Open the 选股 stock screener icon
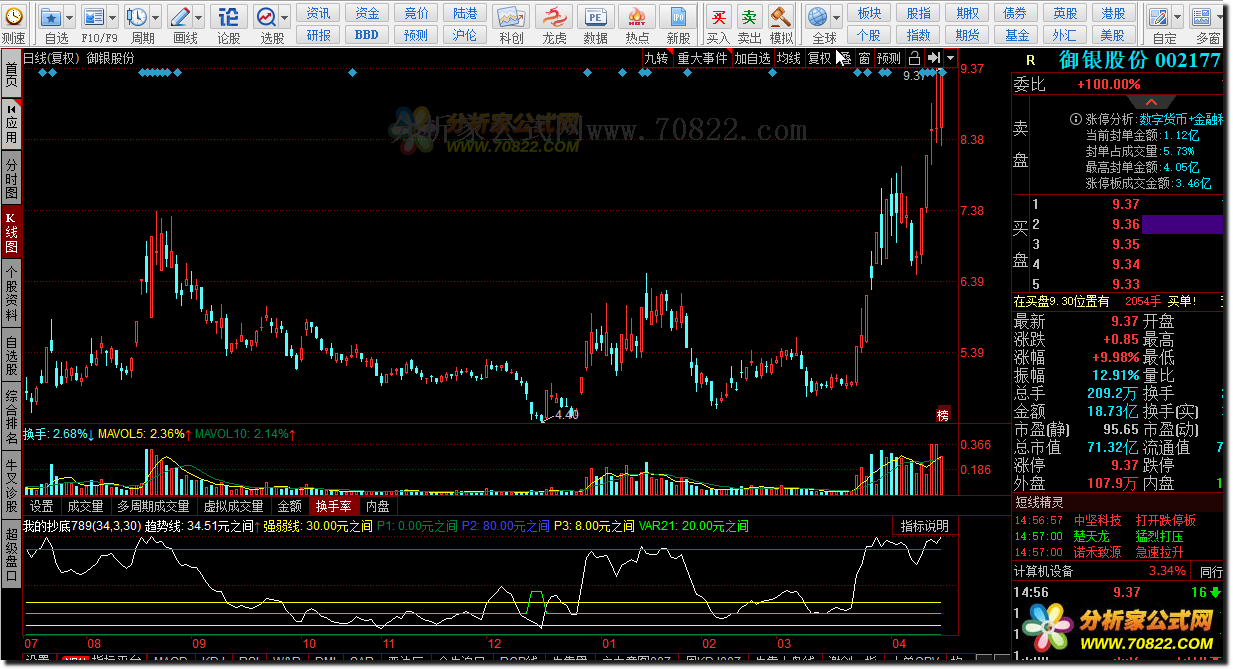The image size is (1233, 669). (x=267, y=16)
